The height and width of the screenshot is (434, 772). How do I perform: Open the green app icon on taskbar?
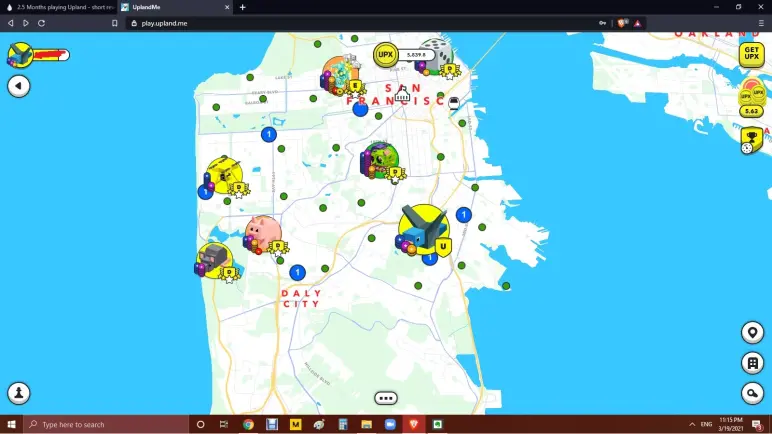point(437,424)
